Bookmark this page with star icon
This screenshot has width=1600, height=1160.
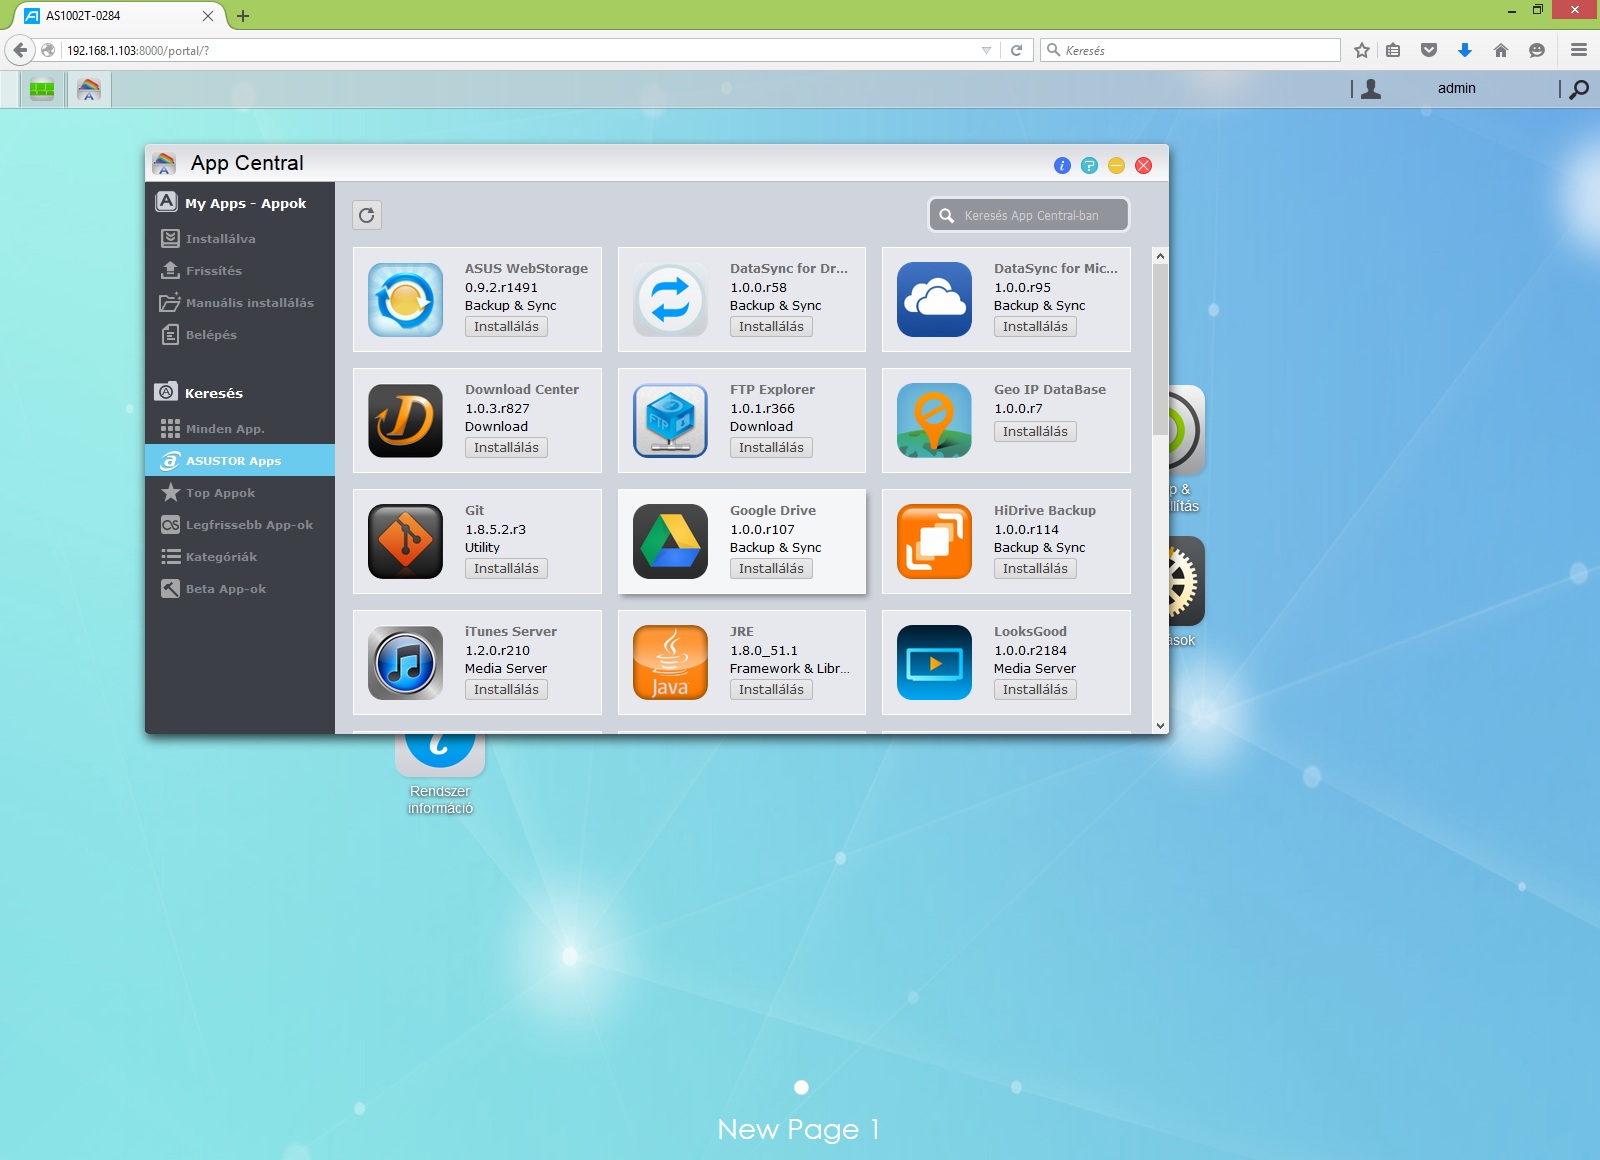pyautogui.click(x=1361, y=50)
